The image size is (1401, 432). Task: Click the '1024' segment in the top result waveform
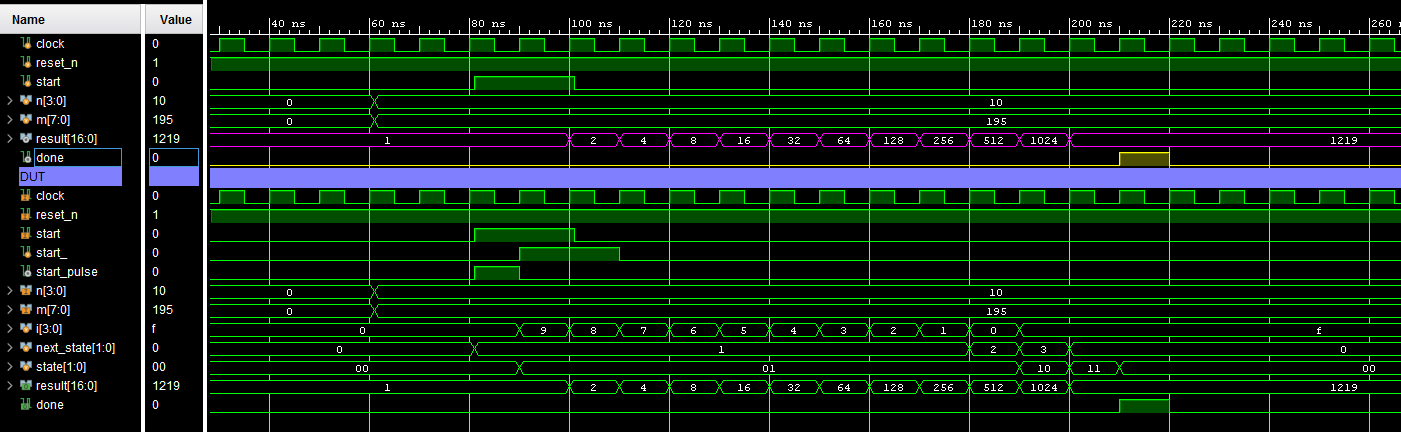tap(1044, 140)
